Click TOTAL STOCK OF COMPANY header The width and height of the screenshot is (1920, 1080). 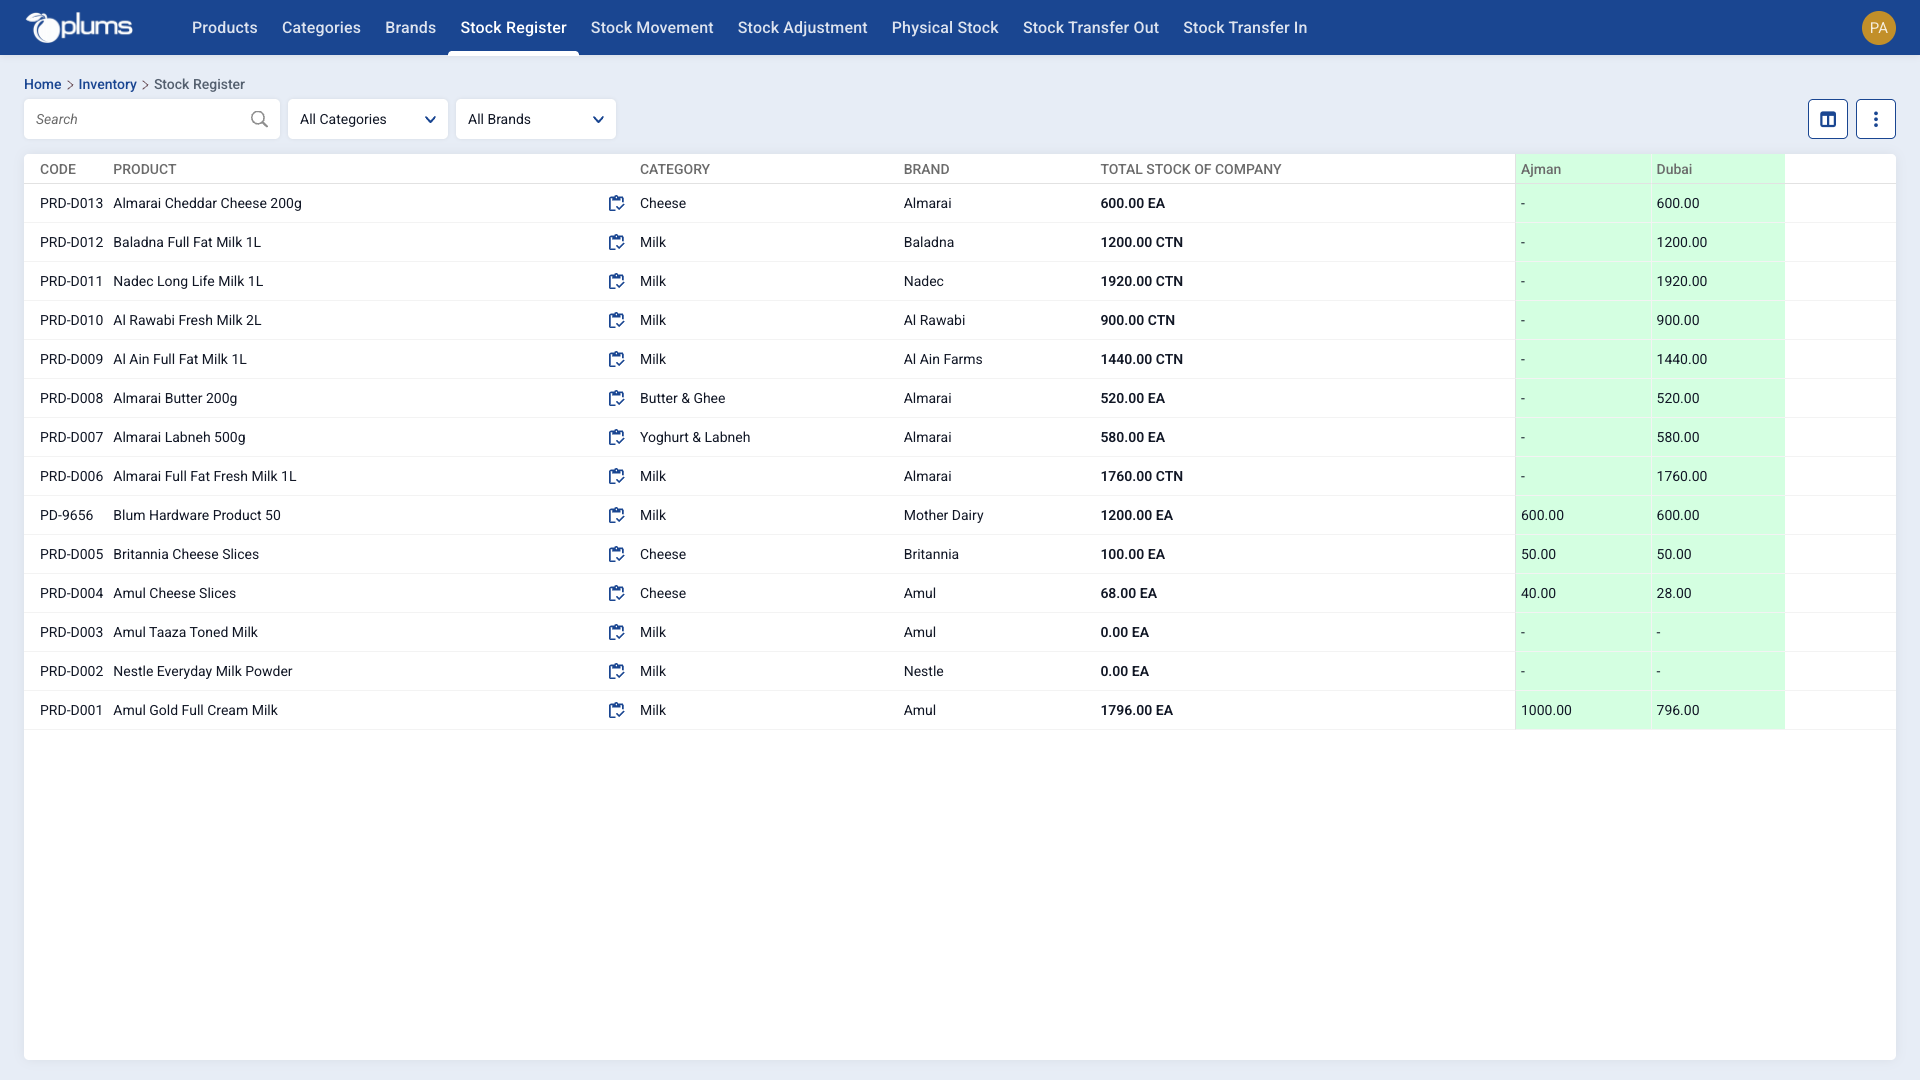1191,169
